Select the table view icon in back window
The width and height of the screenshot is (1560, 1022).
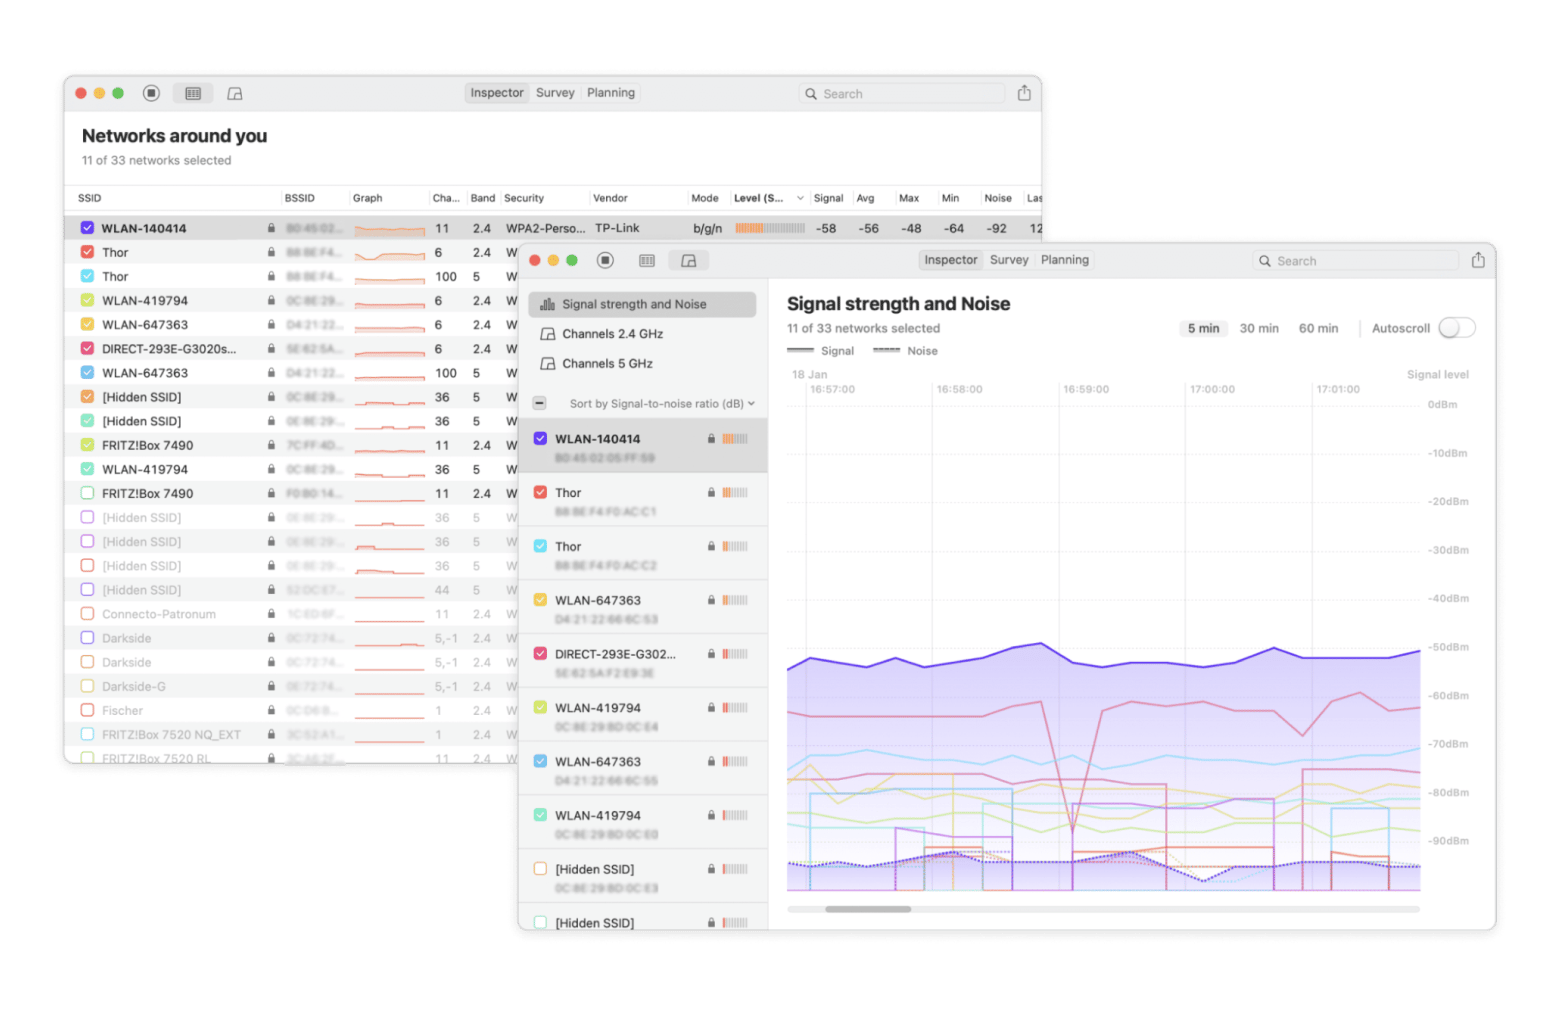193,93
